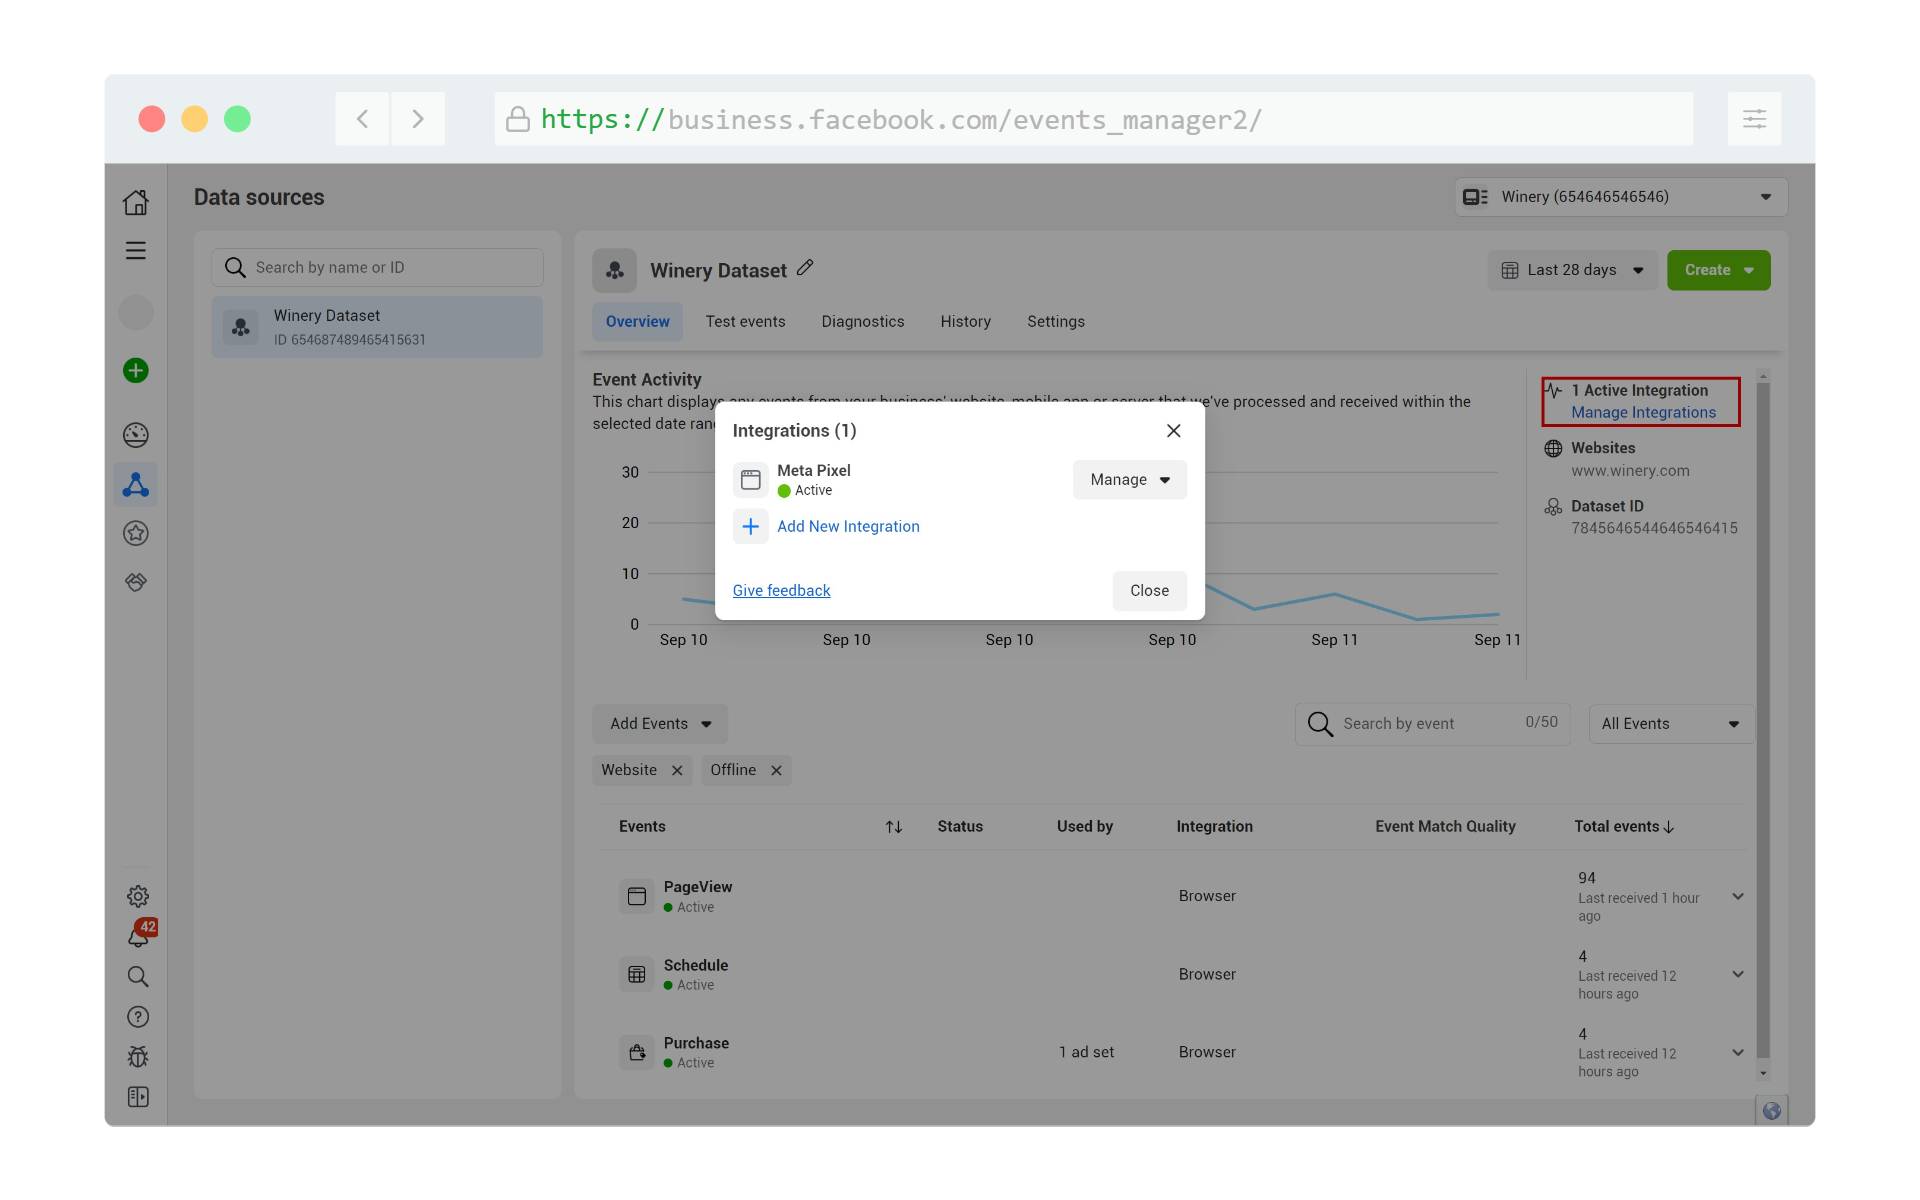
Task: Open the Home icon in the left sidebar
Action: pyautogui.click(x=136, y=202)
